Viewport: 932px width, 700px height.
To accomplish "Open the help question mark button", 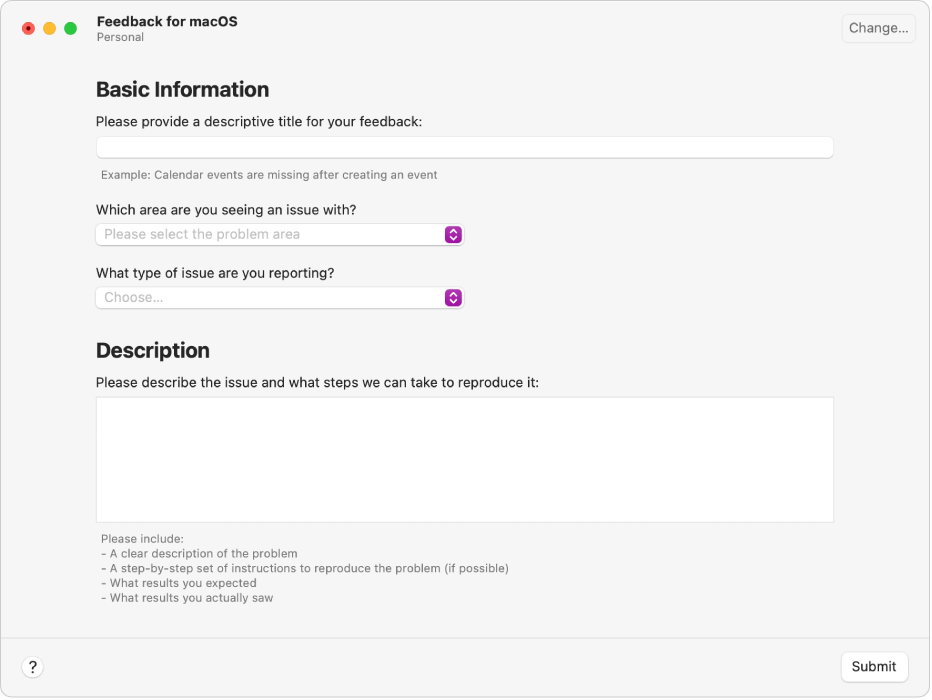I will tap(32, 667).
